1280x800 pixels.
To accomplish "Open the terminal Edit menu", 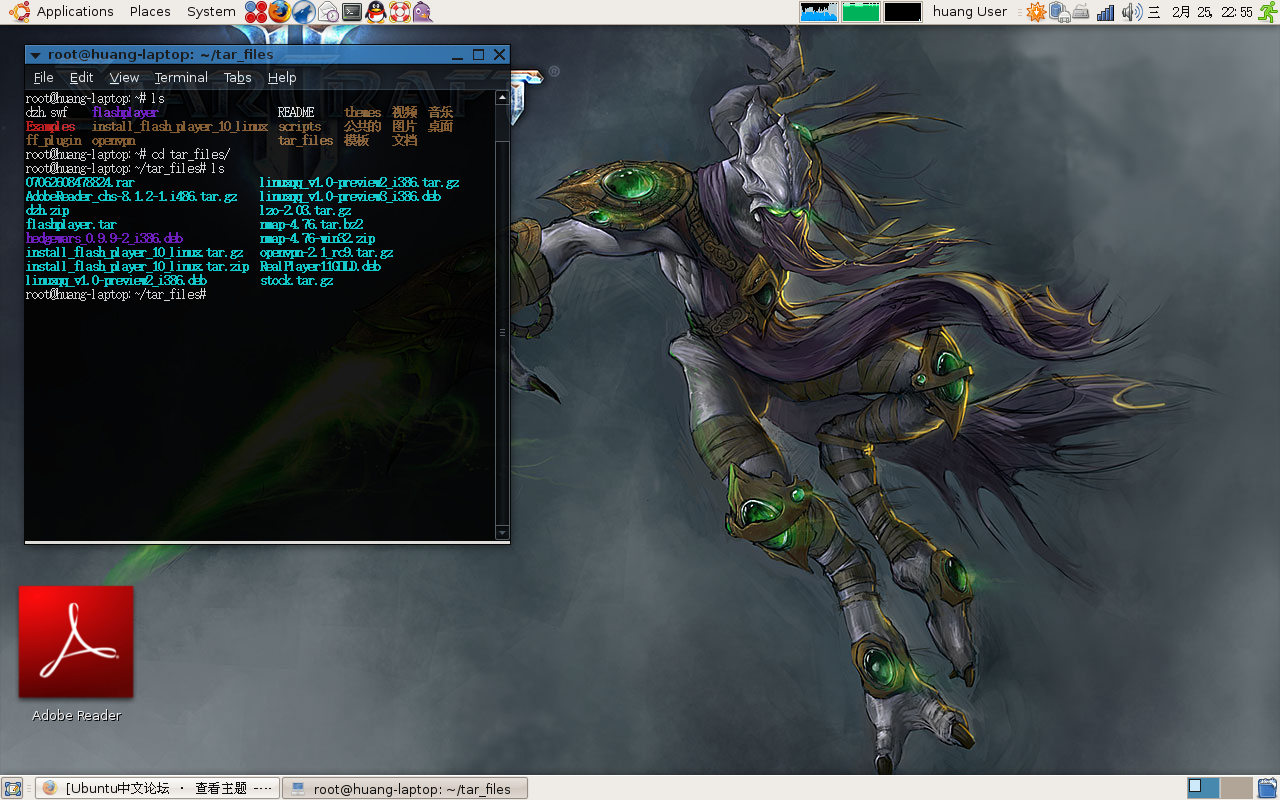I will [81, 77].
